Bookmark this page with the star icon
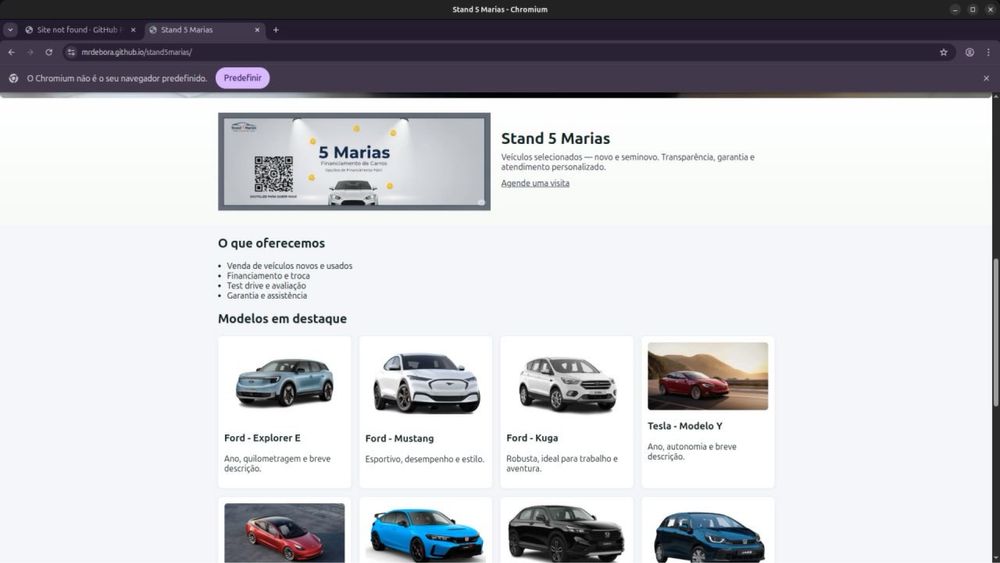Screen dimensions: 1000x563 [943, 52]
